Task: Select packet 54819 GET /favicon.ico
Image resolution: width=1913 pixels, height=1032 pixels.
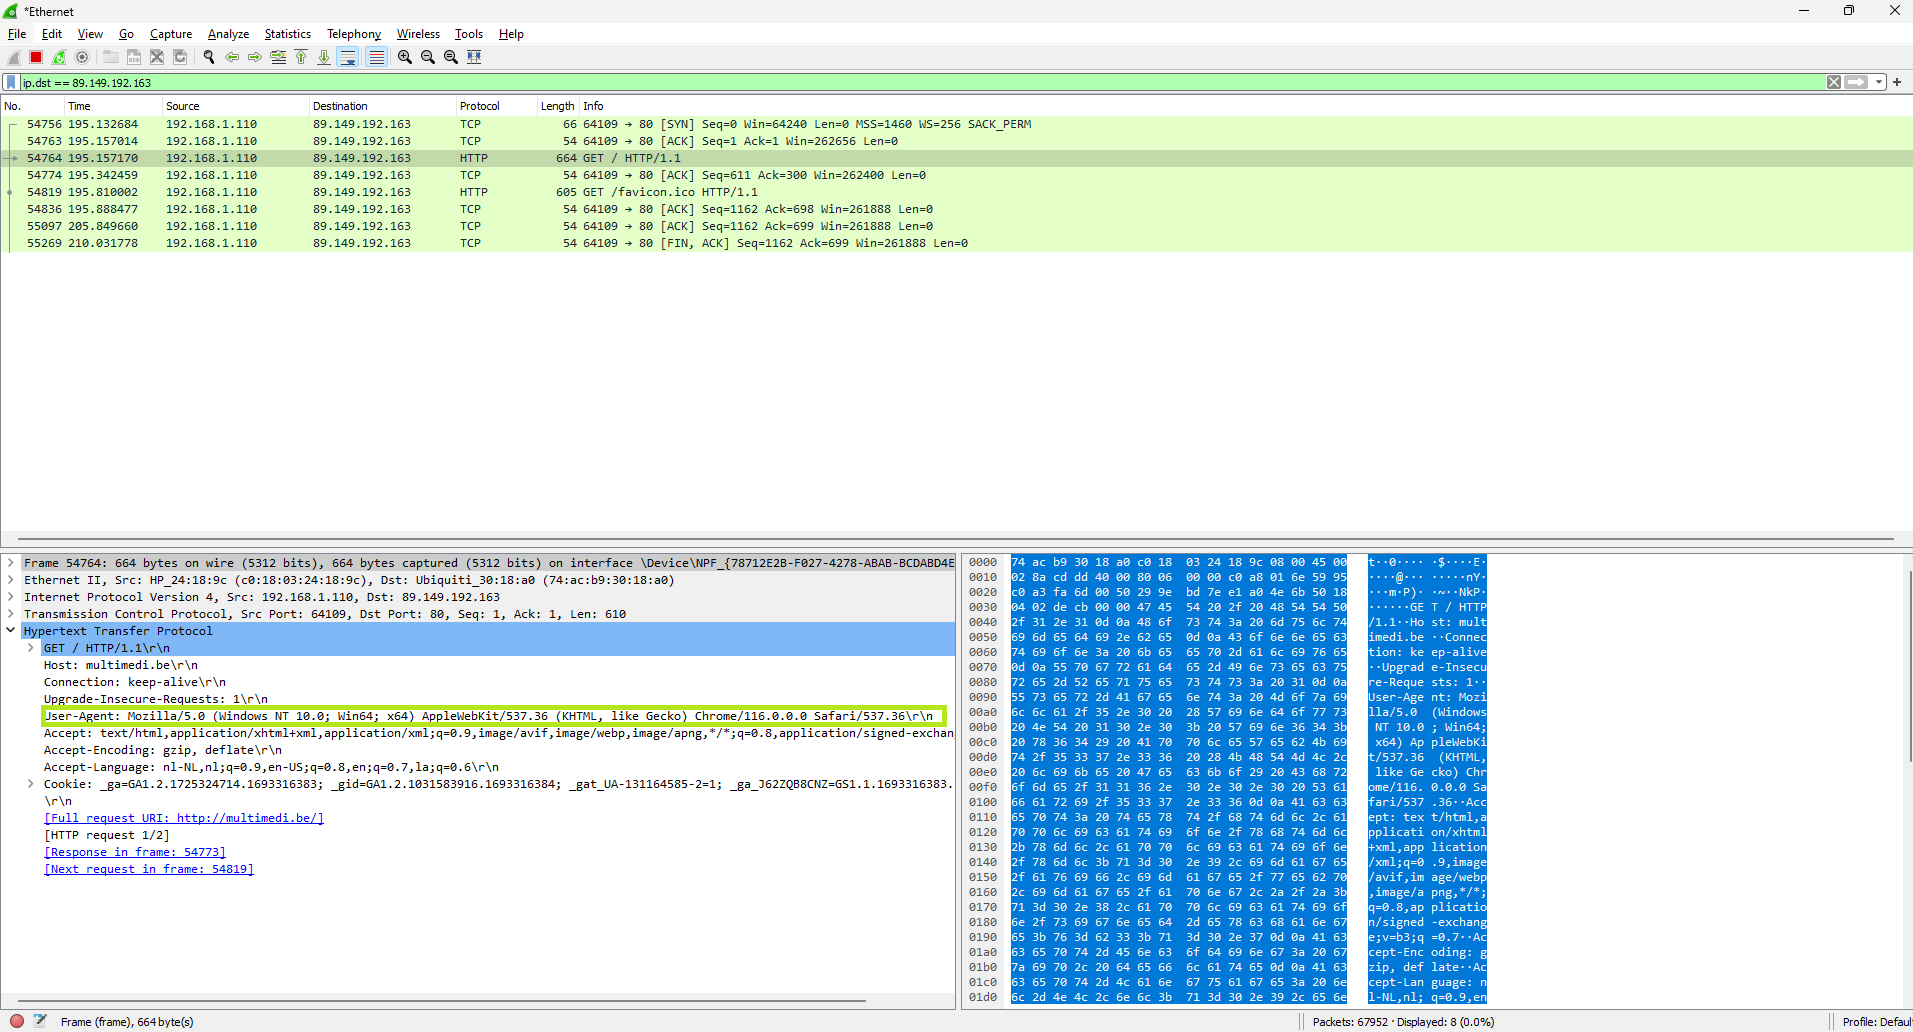Action: click(x=956, y=192)
